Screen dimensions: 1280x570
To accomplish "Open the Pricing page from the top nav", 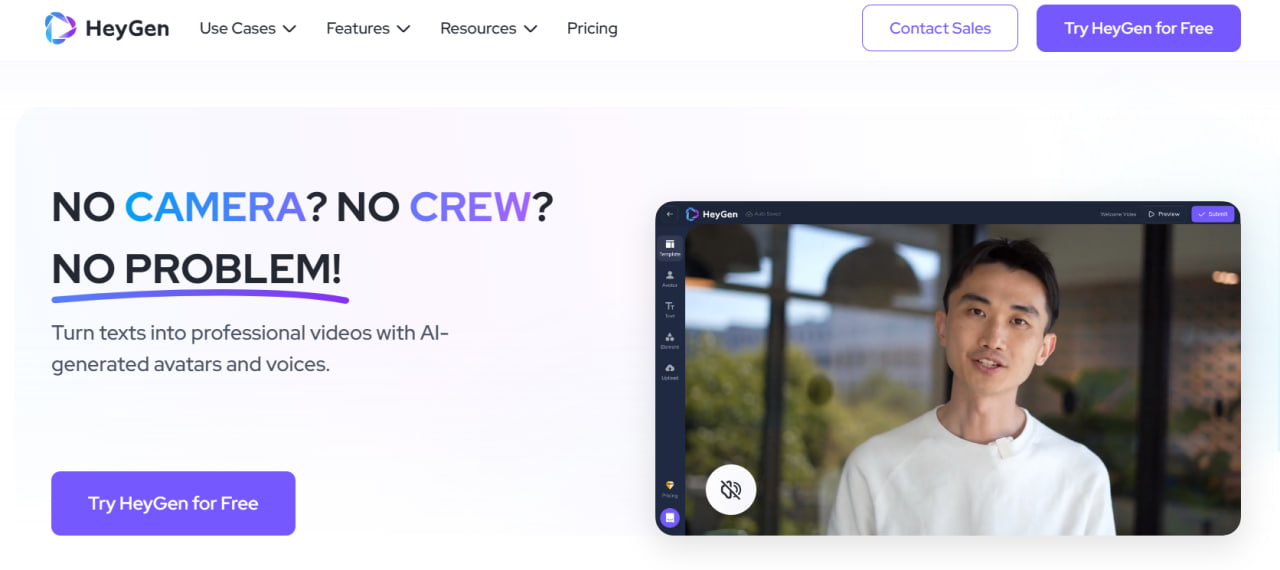I will [592, 28].
